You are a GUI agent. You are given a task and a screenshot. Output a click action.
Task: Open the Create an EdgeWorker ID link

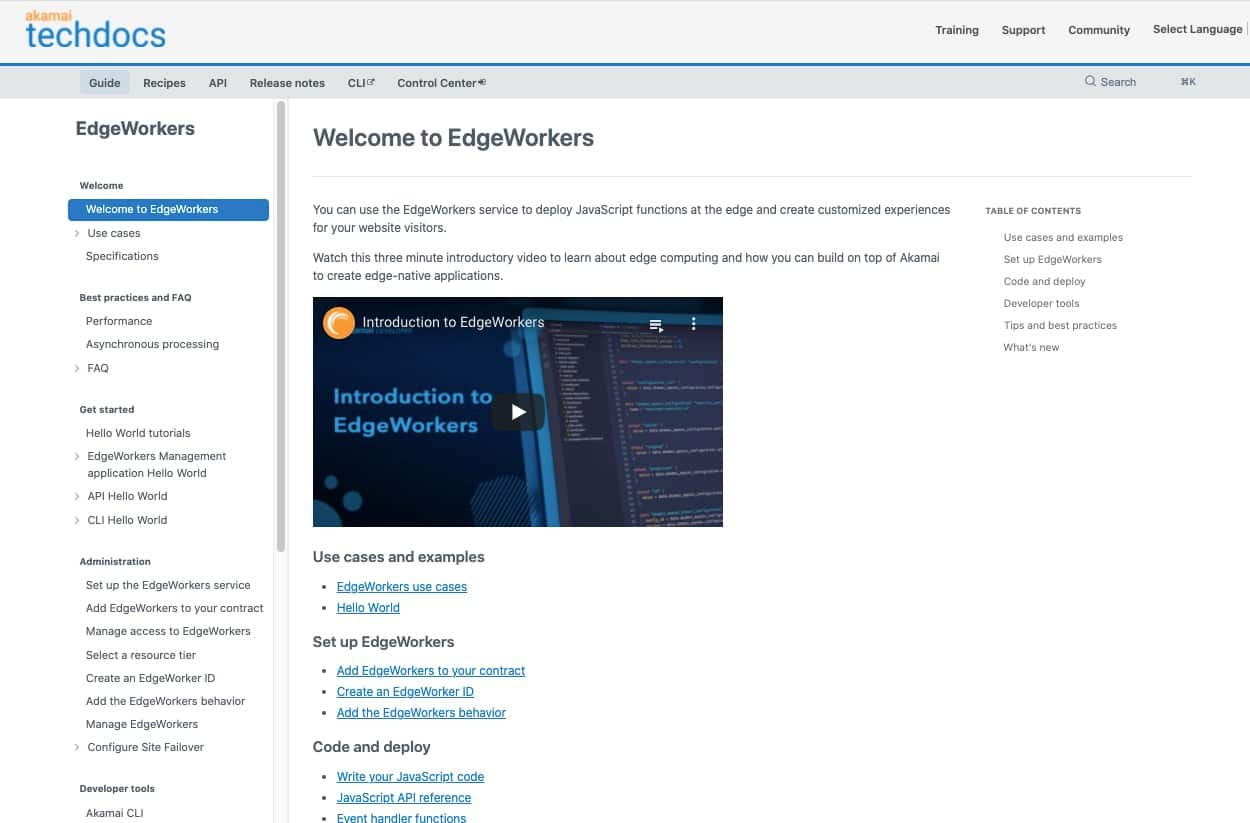[x=405, y=692]
